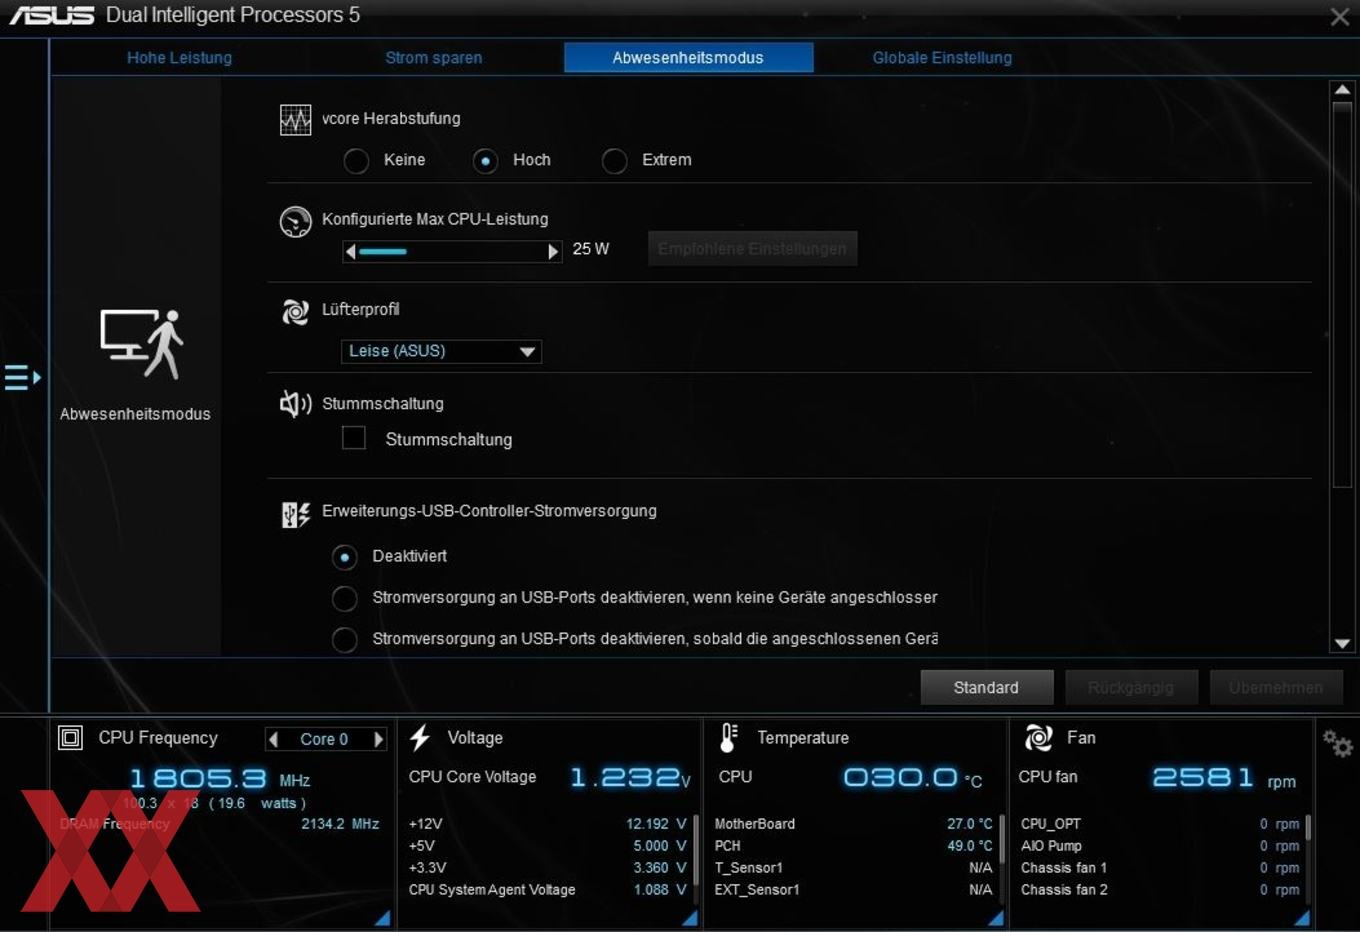Click the 2134.2 MHz DRAM frequency value

[x=340, y=824]
